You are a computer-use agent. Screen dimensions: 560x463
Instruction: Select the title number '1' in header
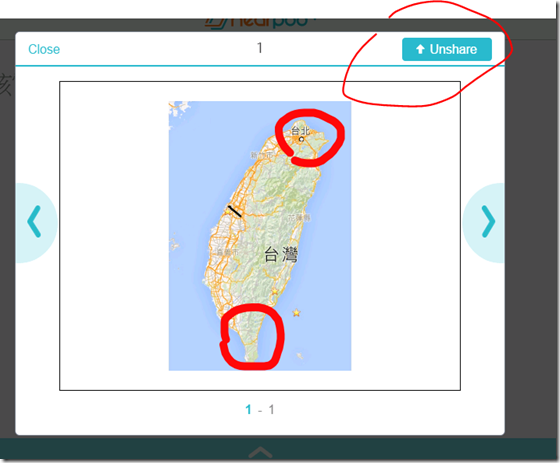(260, 48)
